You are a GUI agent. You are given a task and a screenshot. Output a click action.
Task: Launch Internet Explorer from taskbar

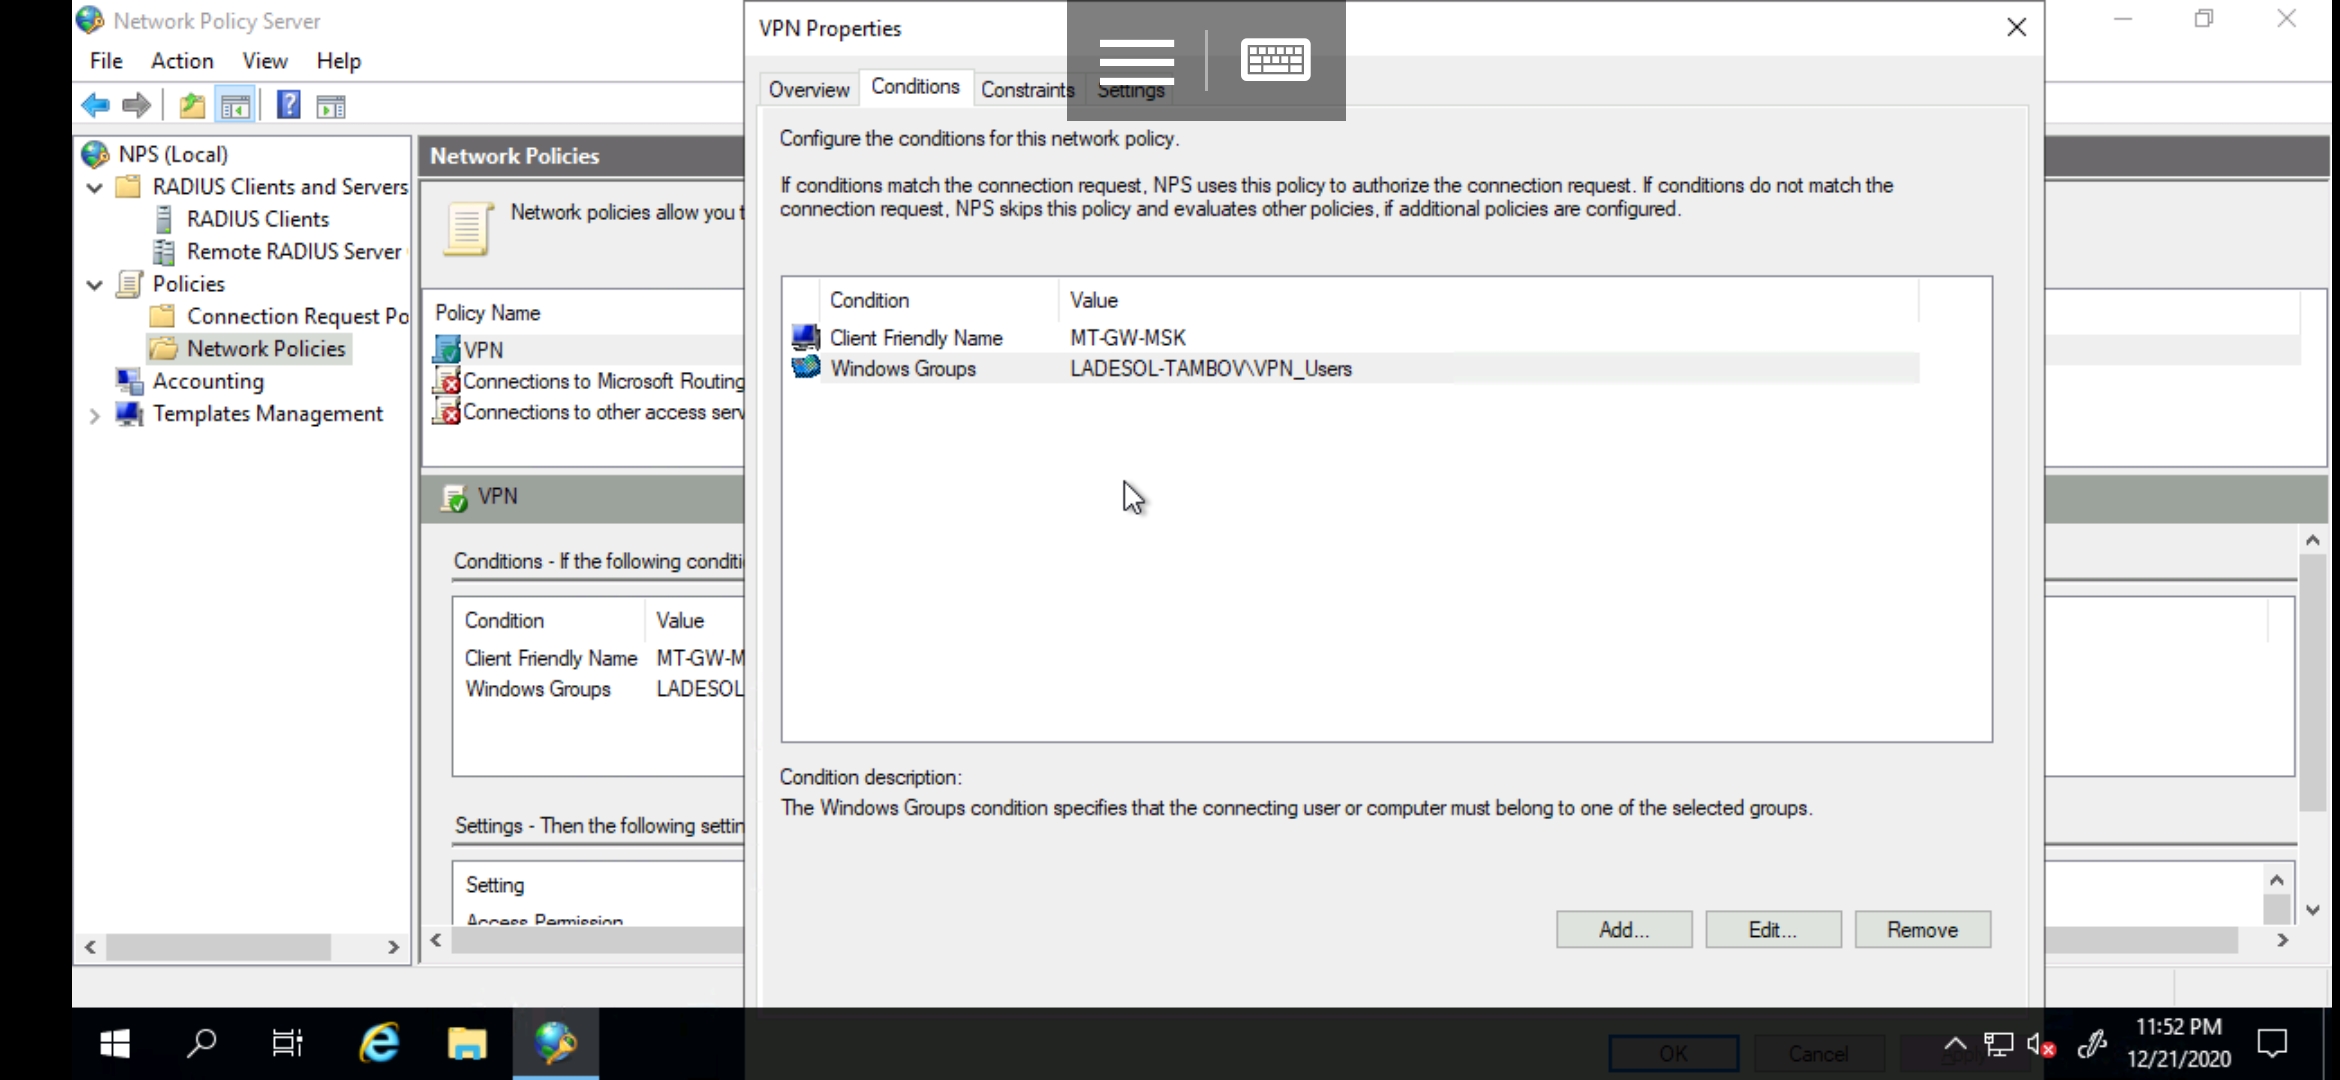click(379, 1044)
